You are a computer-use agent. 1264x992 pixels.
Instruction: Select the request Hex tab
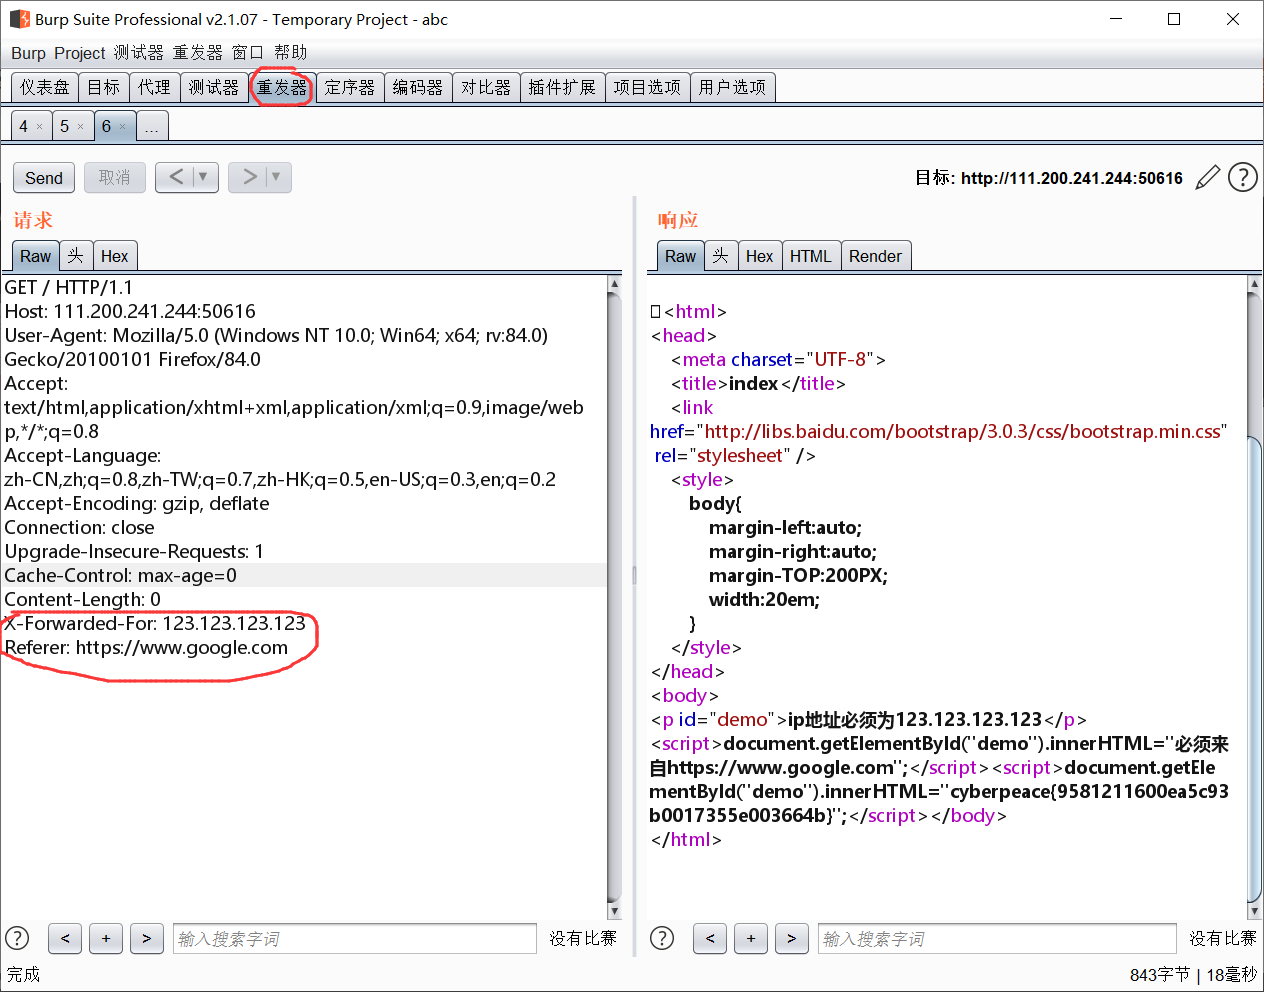pos(115,256)
